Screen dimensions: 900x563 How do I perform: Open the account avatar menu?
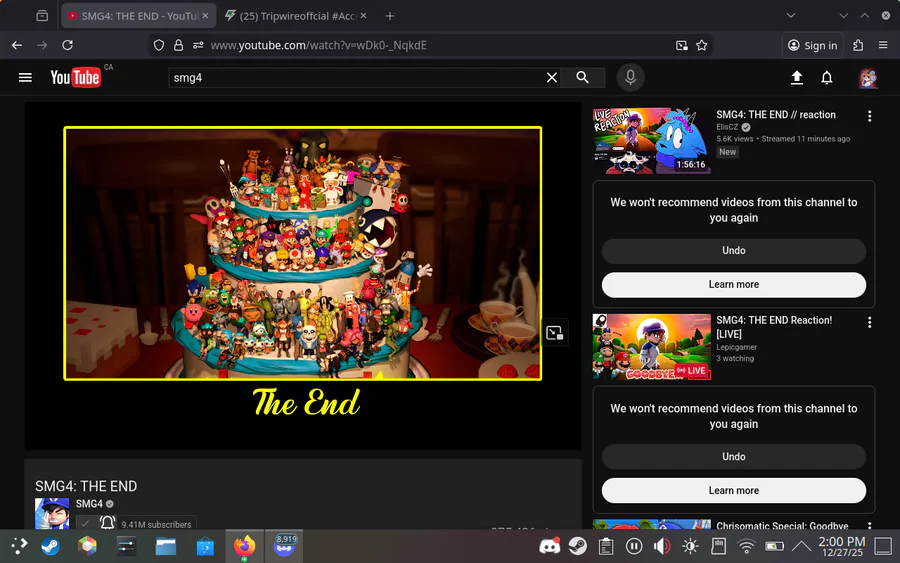click(x=867, y=77)
